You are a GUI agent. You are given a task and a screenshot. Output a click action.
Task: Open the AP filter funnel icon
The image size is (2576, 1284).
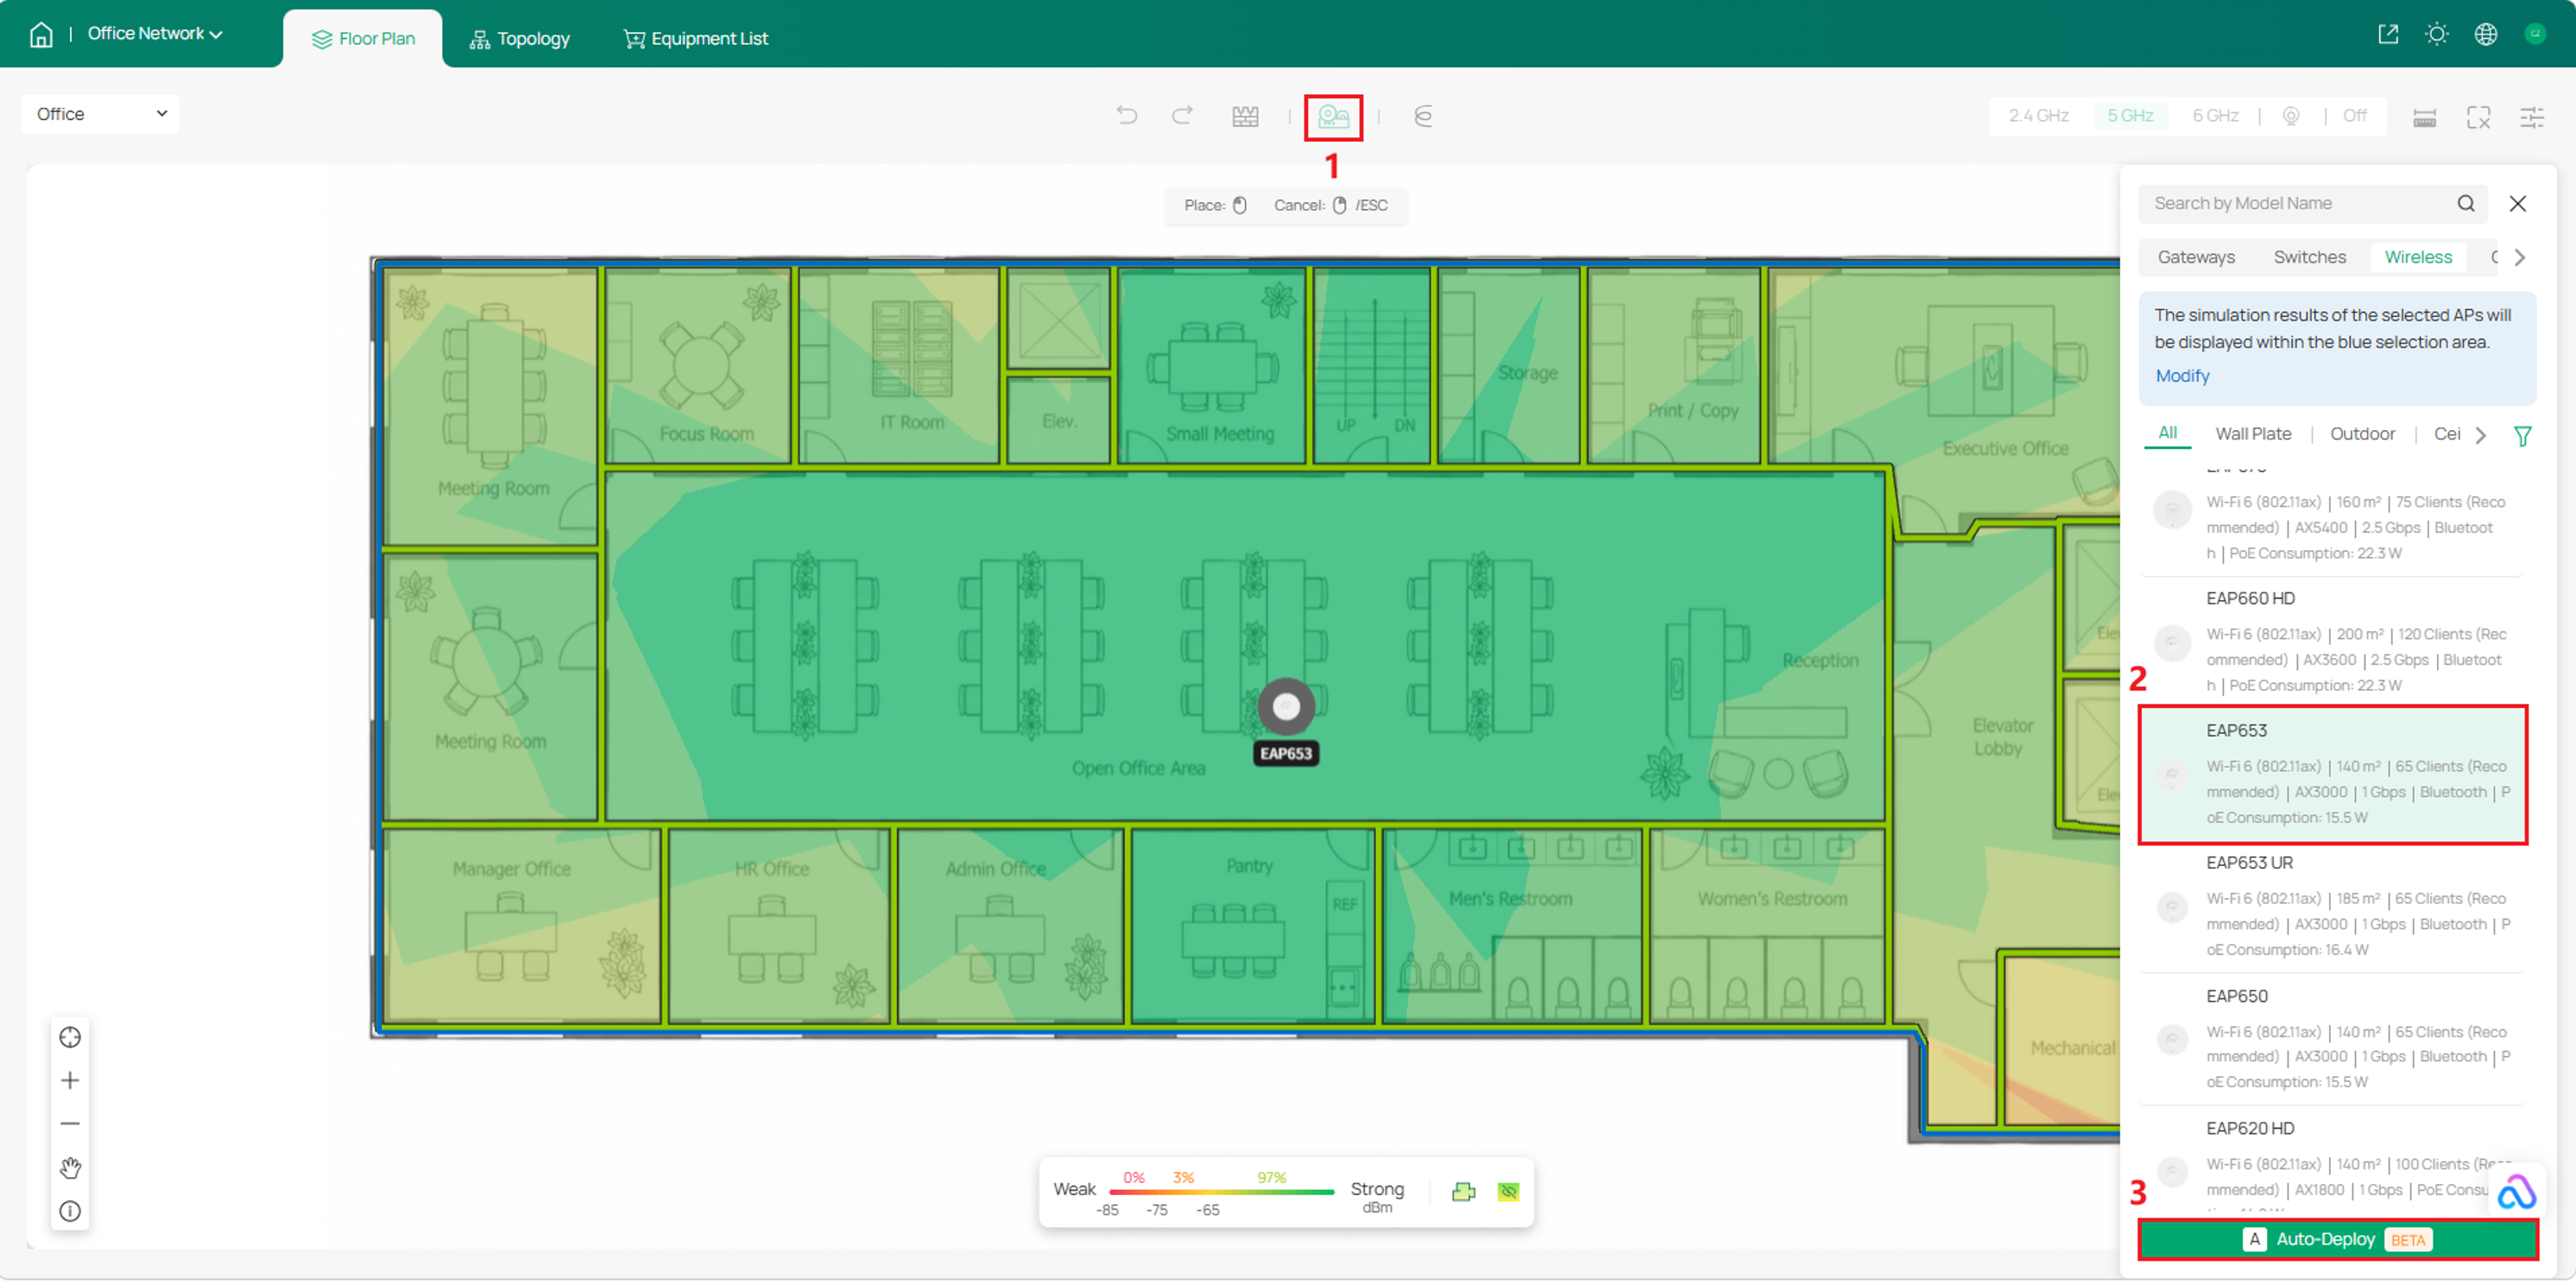tap(2522, 437)
